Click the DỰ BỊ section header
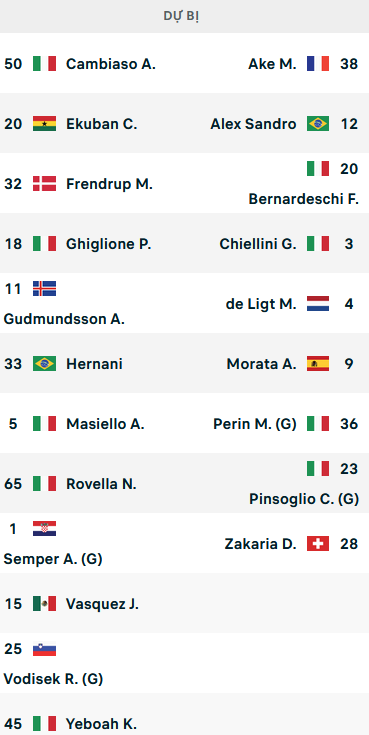This screenshot has height=735, width=369. [x=182, y=16]
